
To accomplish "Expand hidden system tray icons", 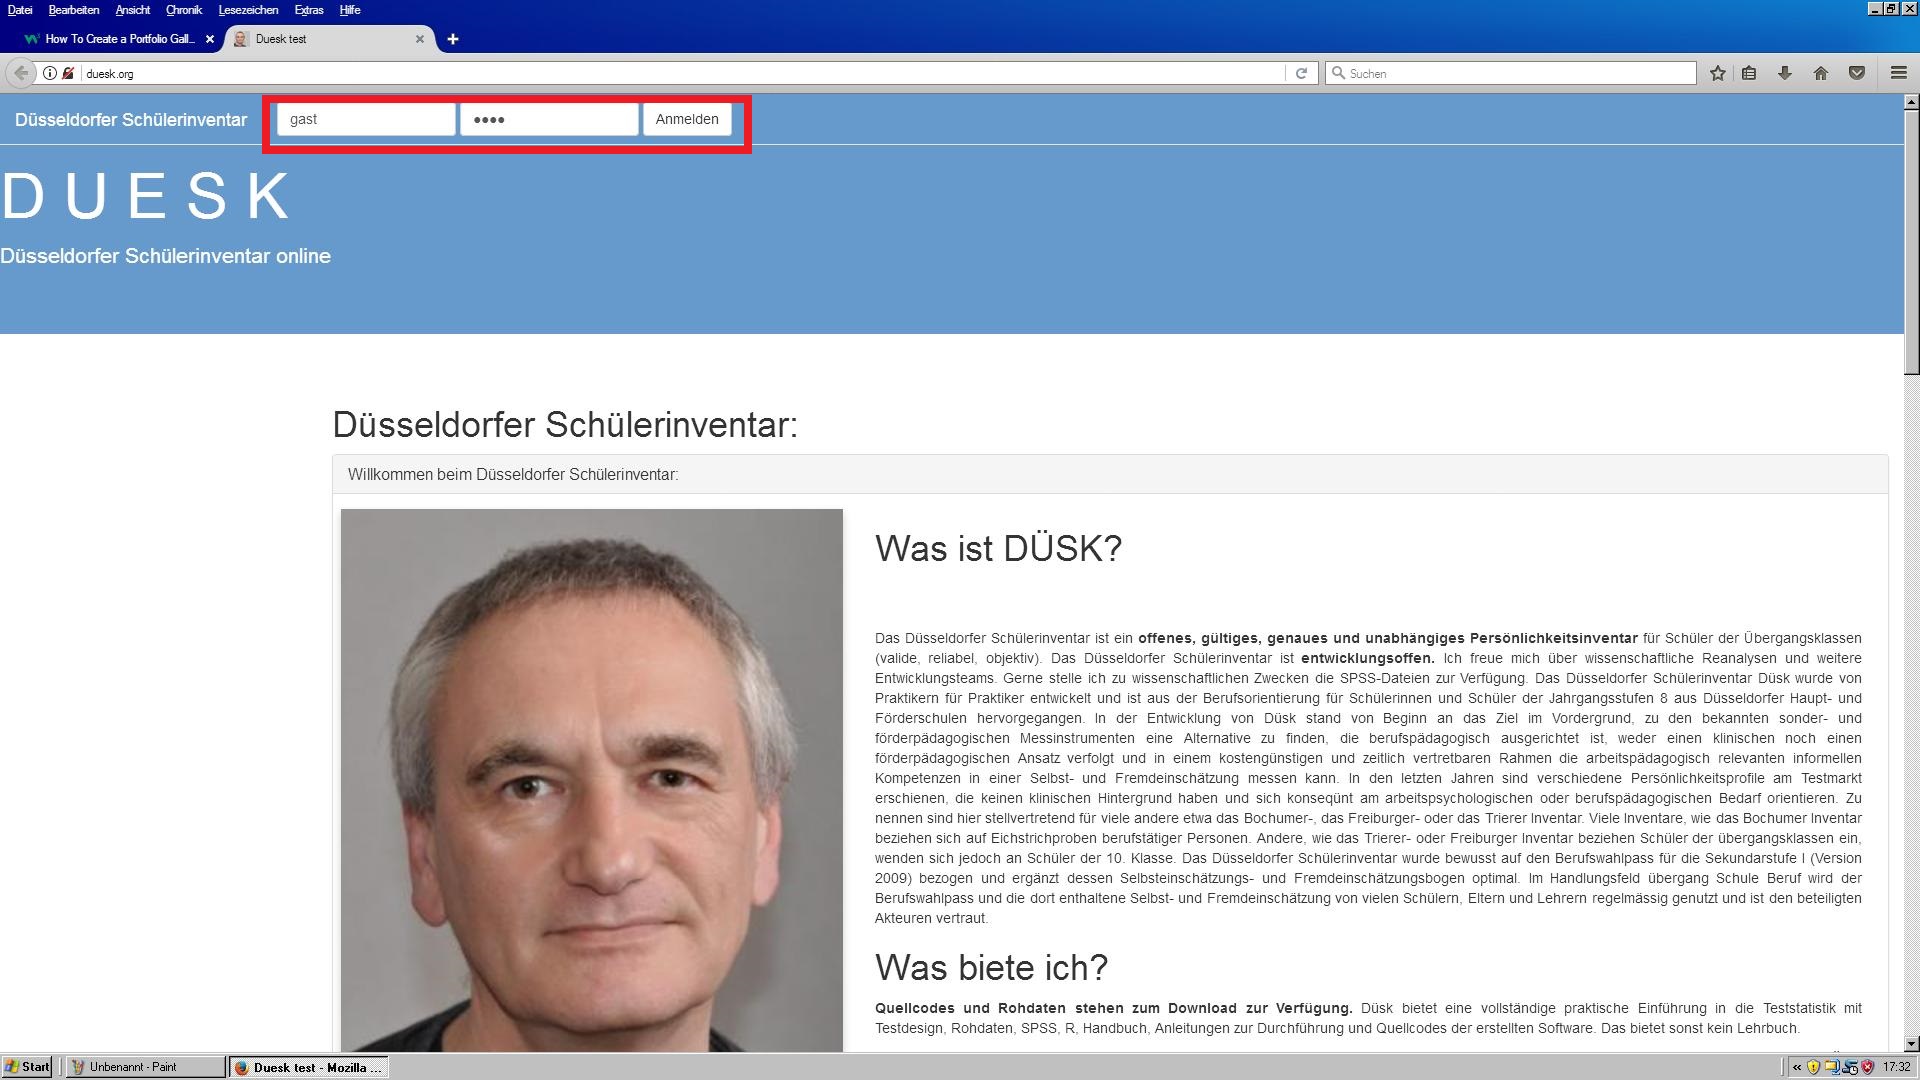I will [x=1797, y=1067].
